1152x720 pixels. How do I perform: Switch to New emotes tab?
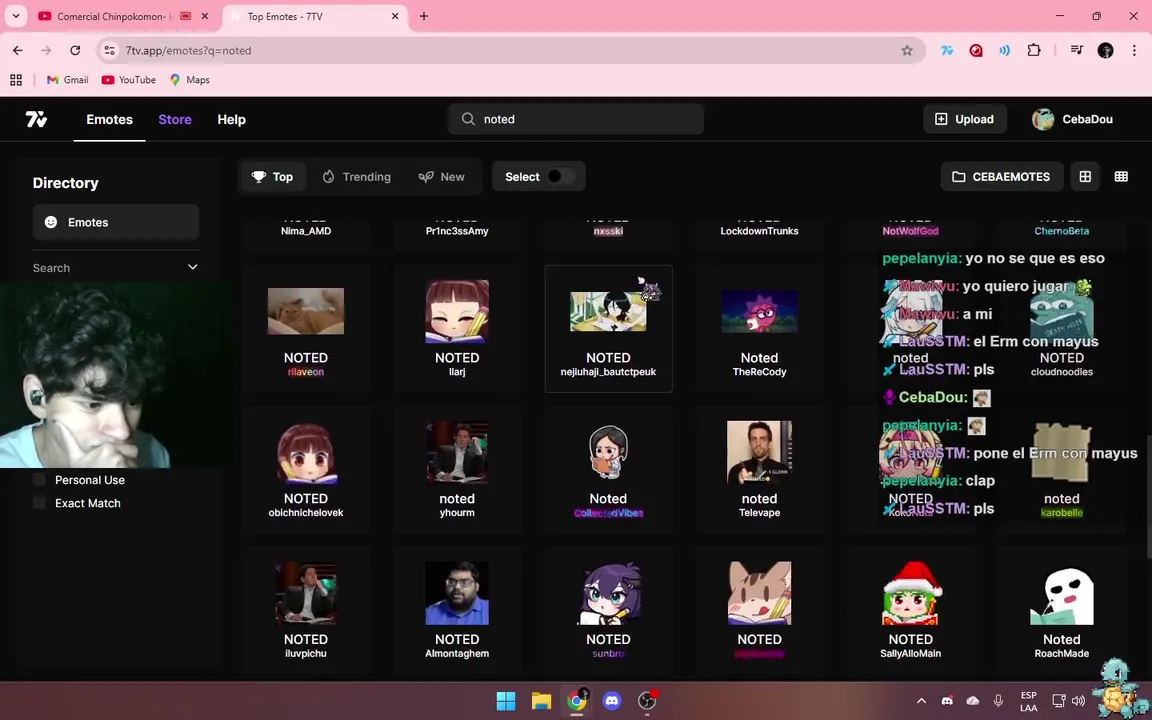coord(442,176)
